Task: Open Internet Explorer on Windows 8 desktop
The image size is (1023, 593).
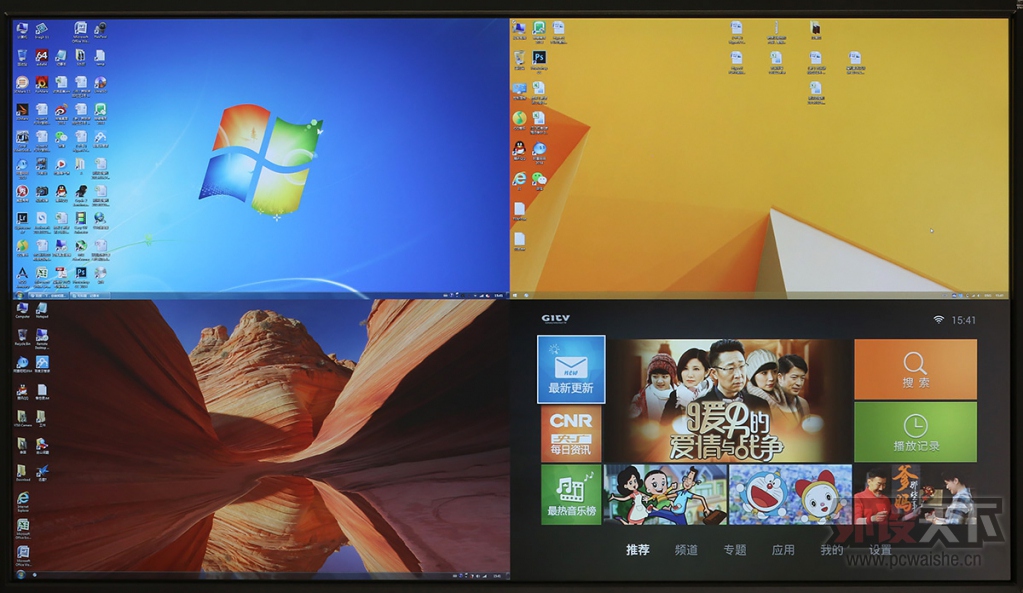Action: coord(519,177)
